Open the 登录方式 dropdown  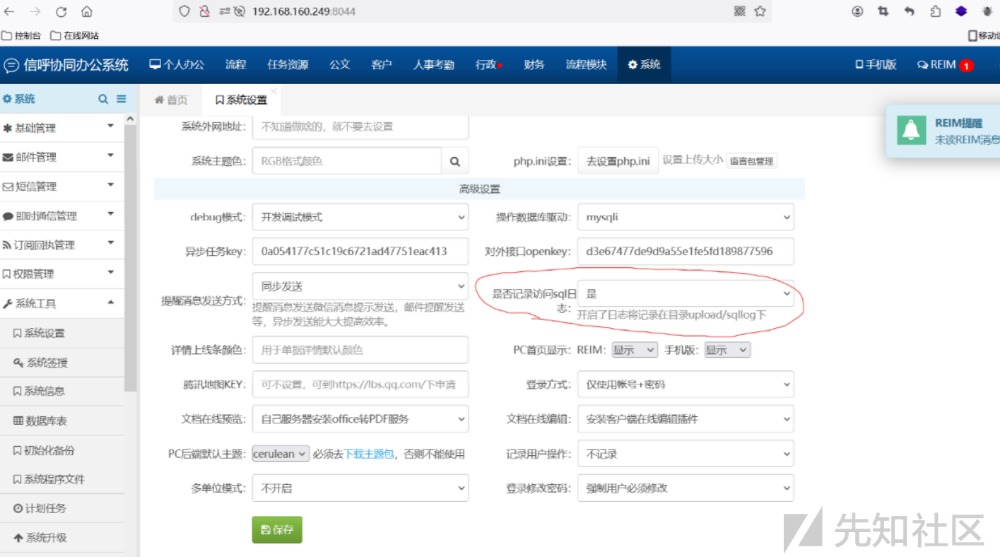pos(688,384)
